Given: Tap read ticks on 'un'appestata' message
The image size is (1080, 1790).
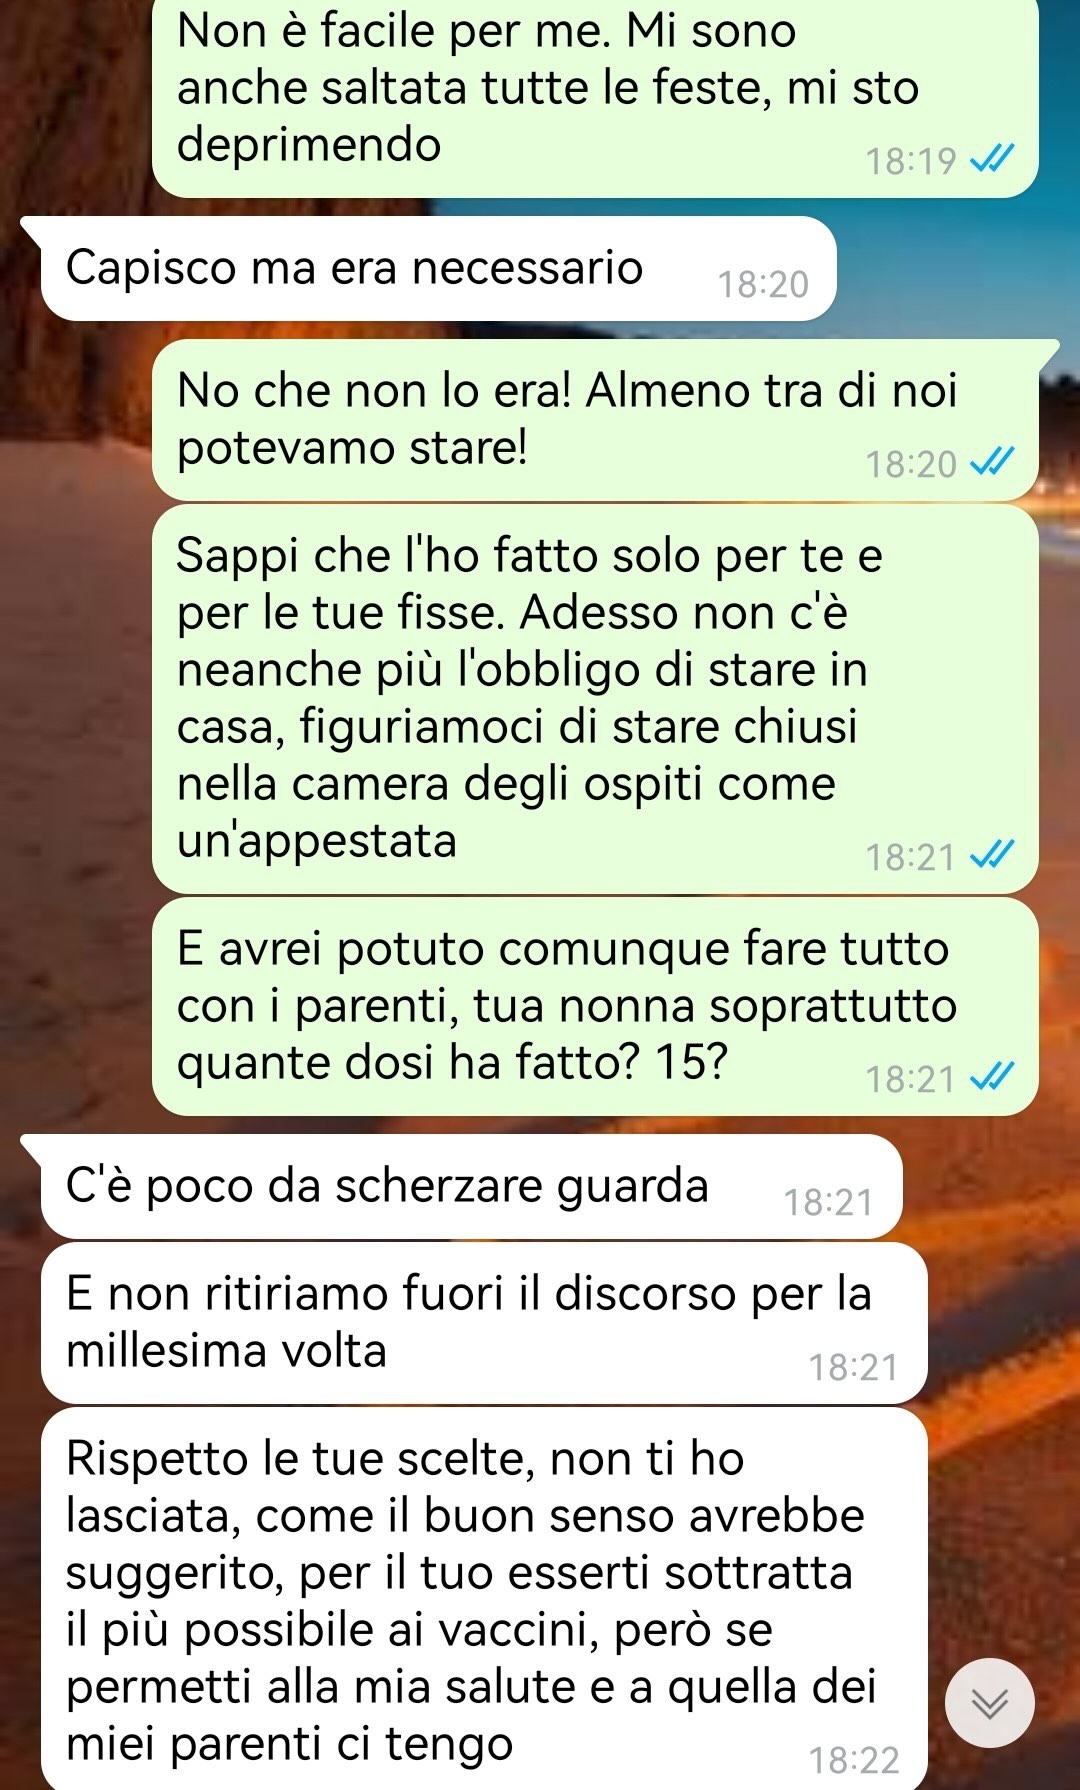Looking at the screenshot, I should [x=993, y=855].
